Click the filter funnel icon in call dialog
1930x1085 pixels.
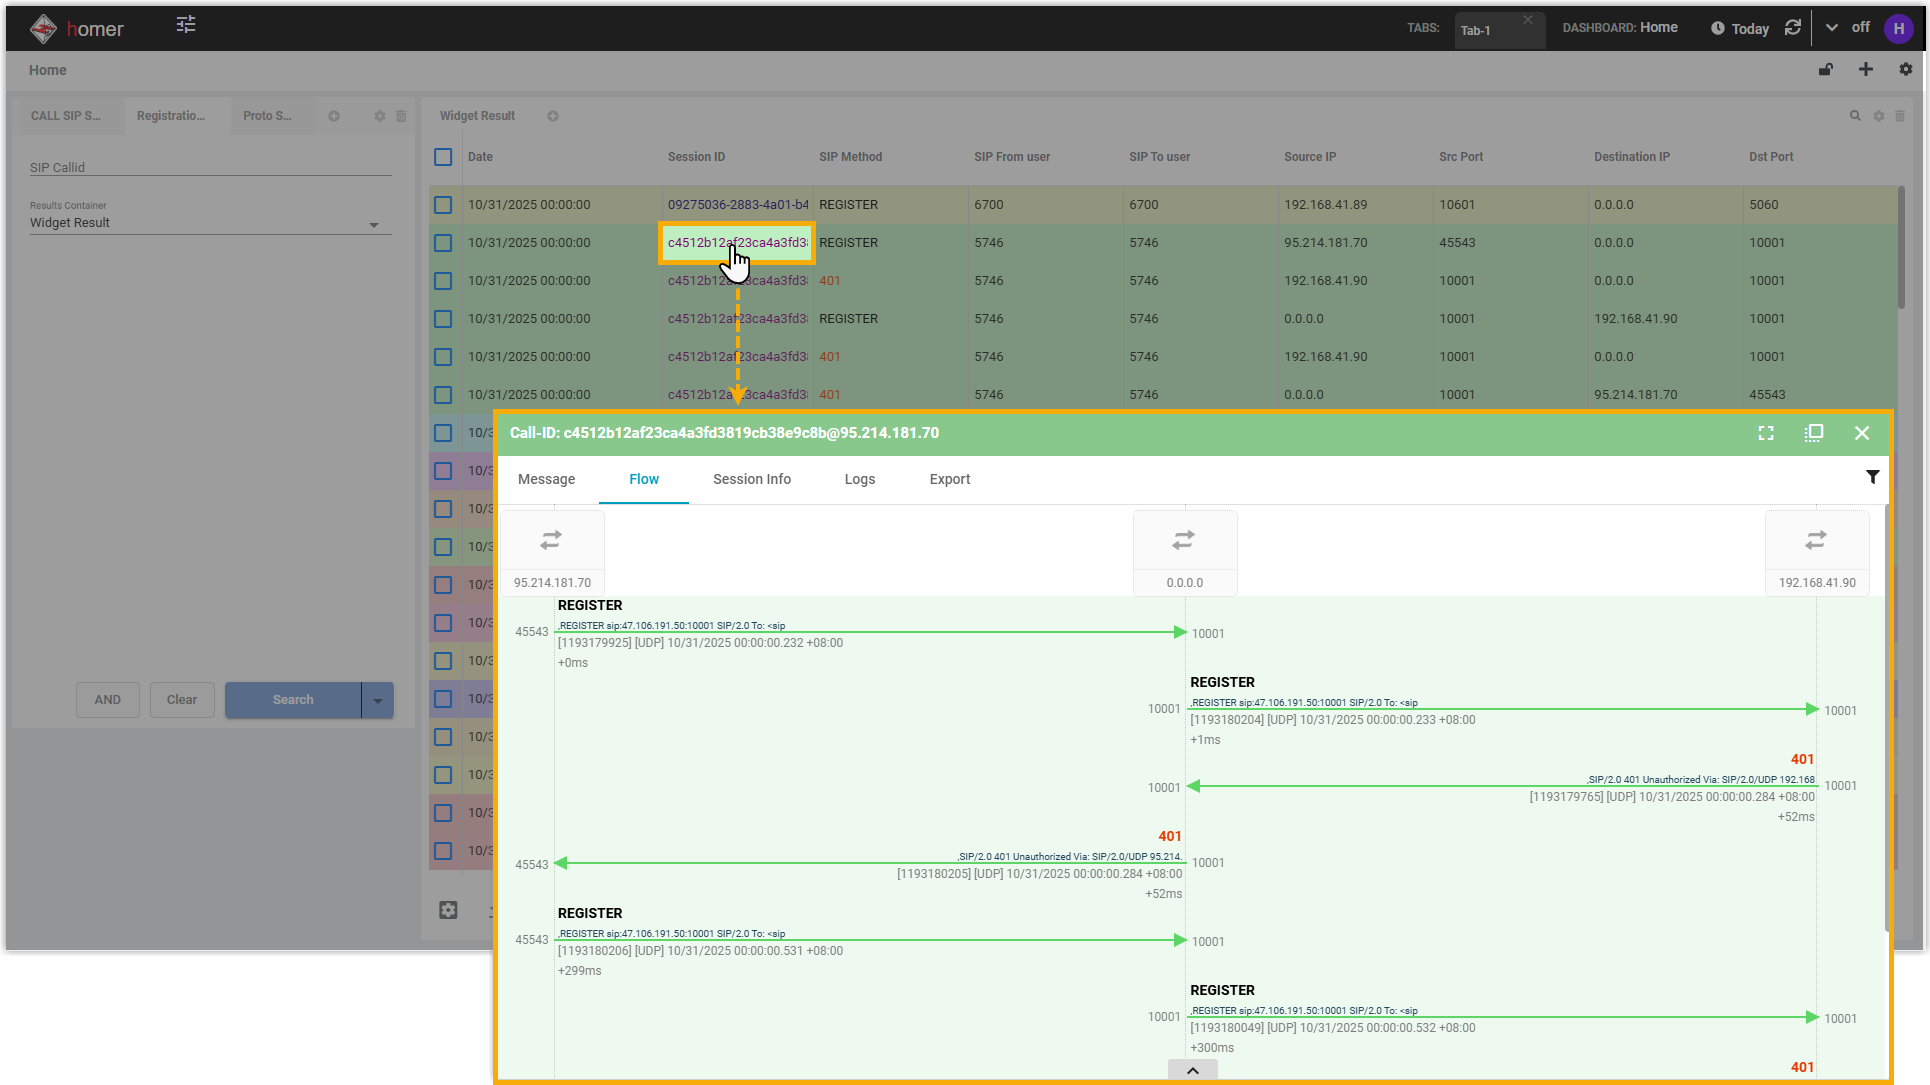tap(1872, 478)
